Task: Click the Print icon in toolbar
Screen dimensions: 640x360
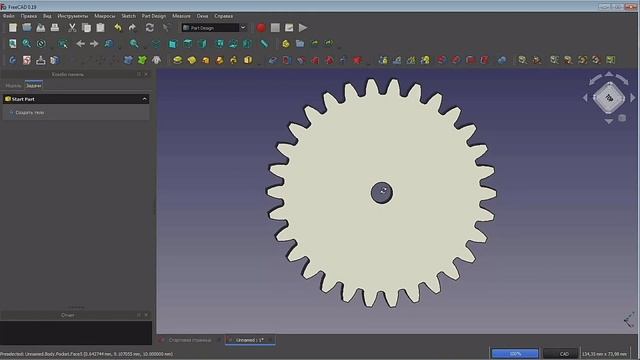Action: coord(55,28)
